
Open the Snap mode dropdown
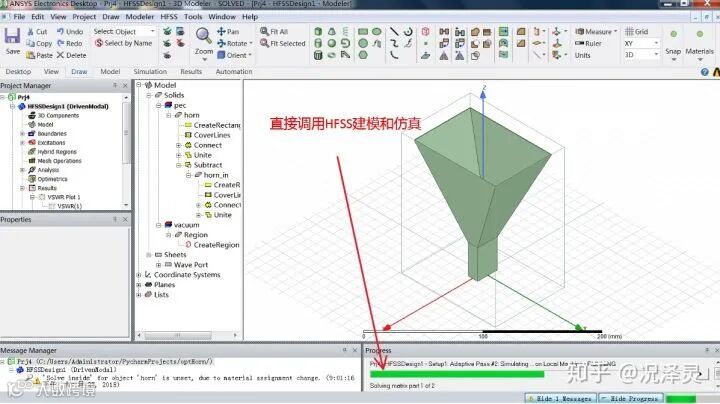[673, 60]
